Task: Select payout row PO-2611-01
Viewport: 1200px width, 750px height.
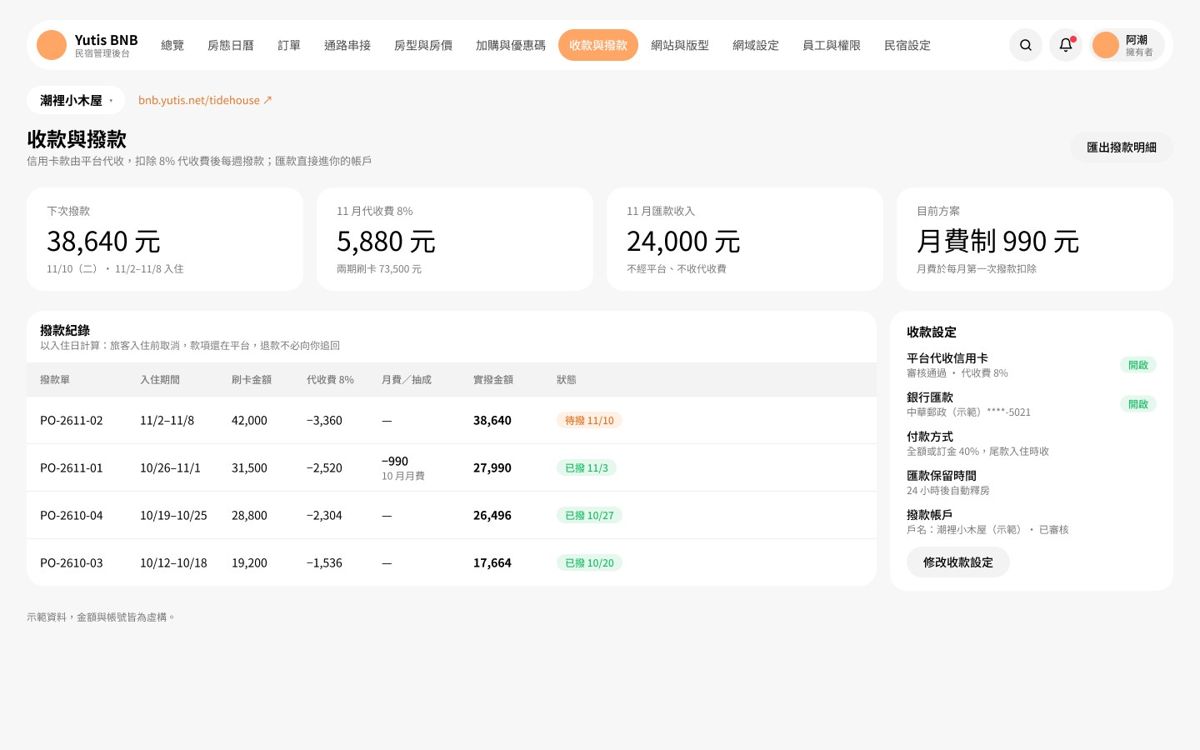Action: 452,467
